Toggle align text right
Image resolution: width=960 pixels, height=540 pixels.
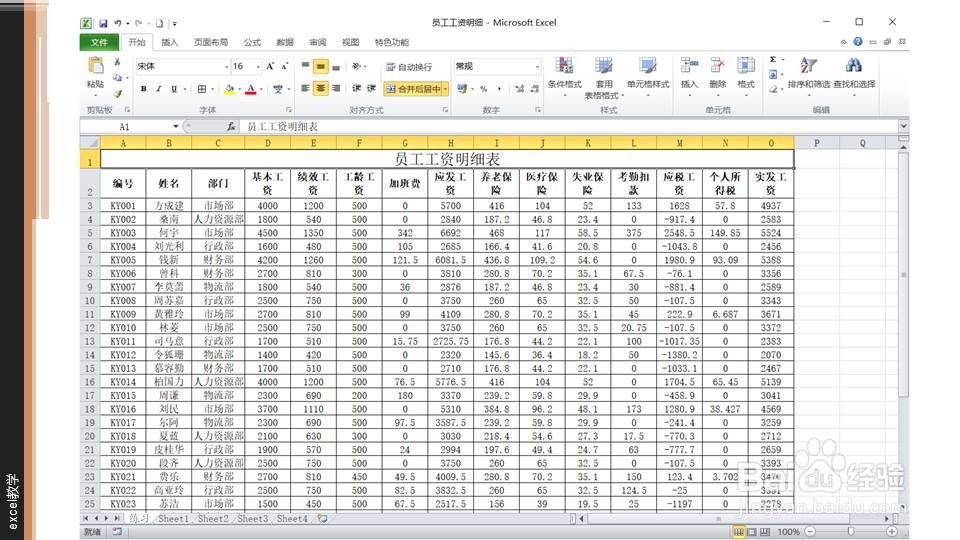[x=336, y=89]
